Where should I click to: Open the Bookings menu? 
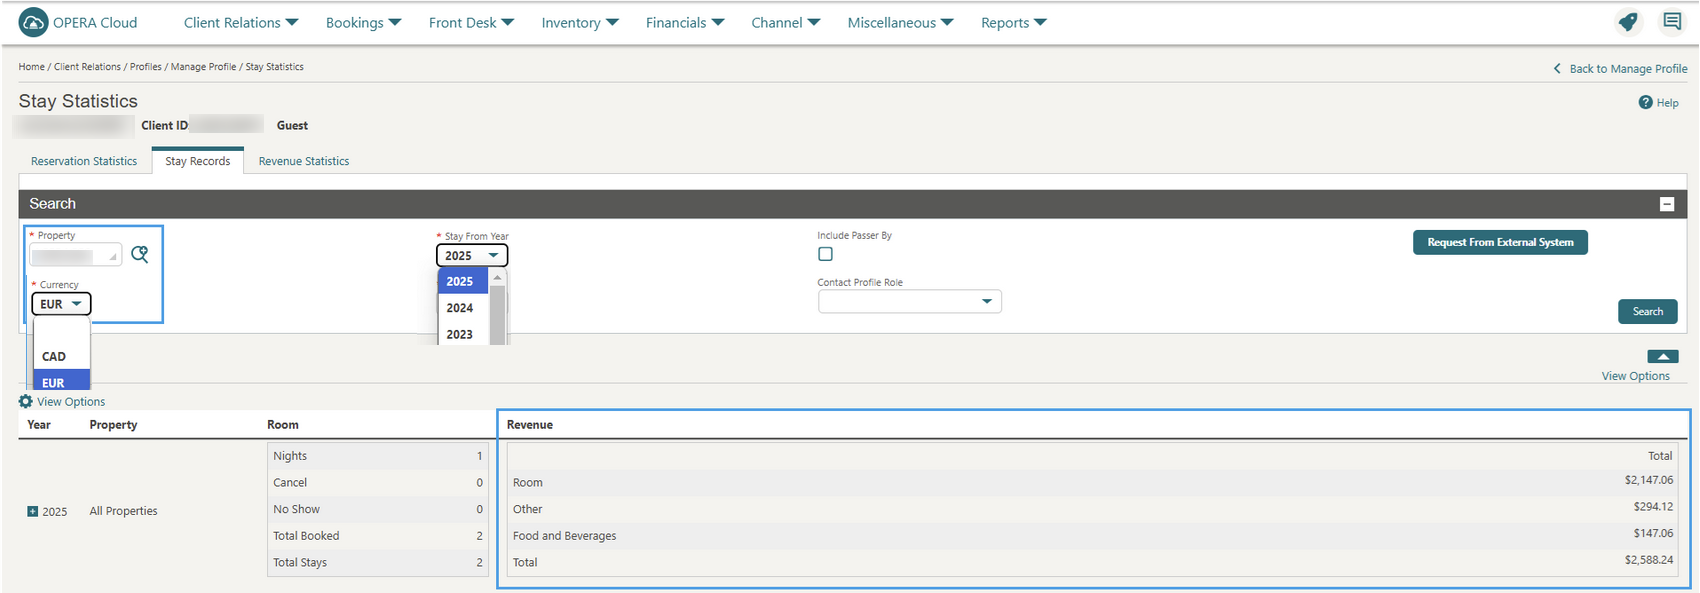click(x=364, y=22)
